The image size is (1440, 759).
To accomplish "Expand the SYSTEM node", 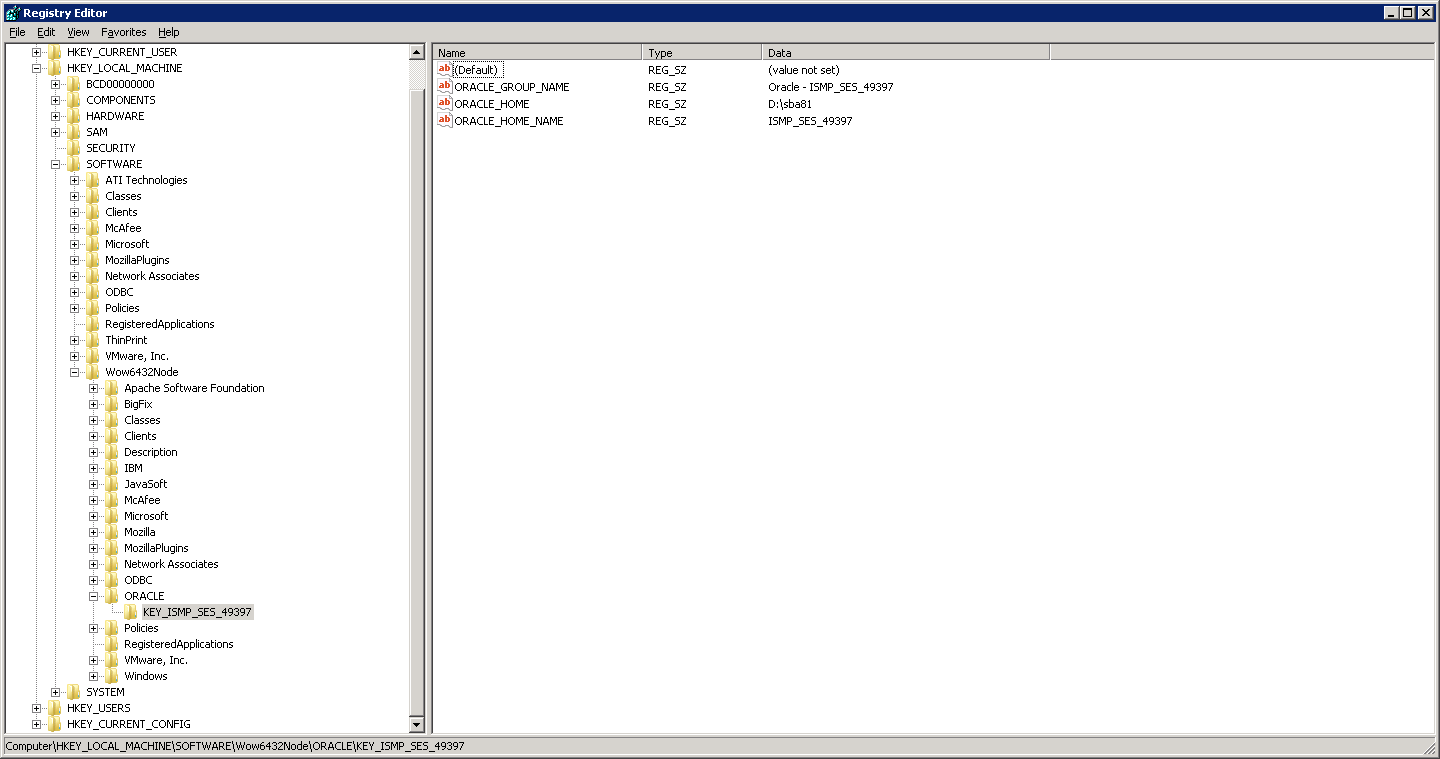I will pyautogui.click(x=56, y=692).
